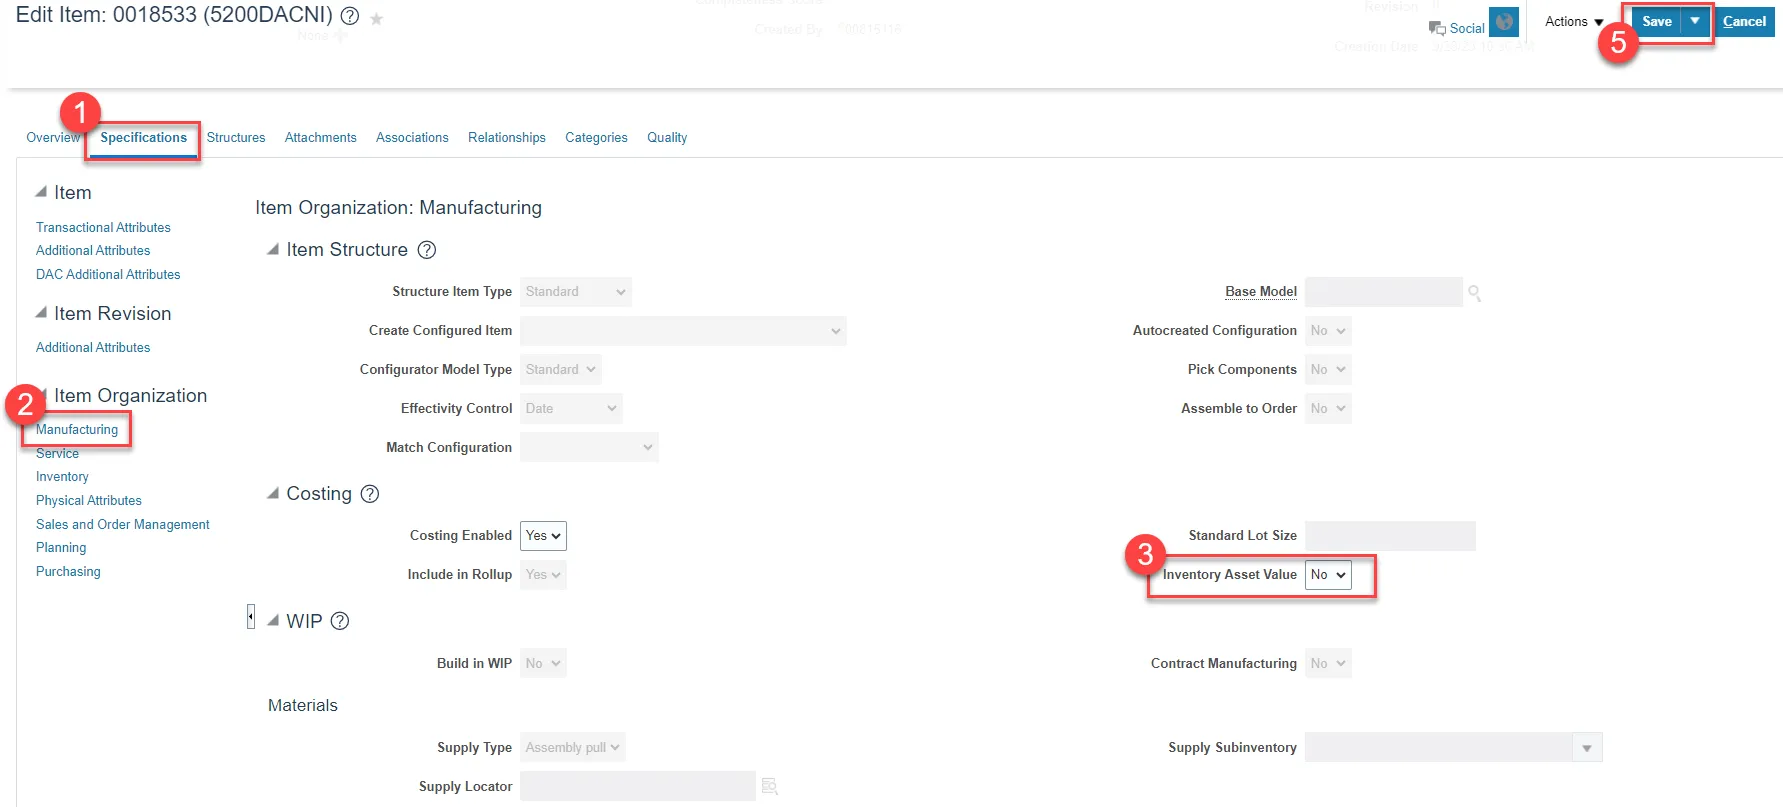Open the Costing Enabled dropdown

click(543, 536)
